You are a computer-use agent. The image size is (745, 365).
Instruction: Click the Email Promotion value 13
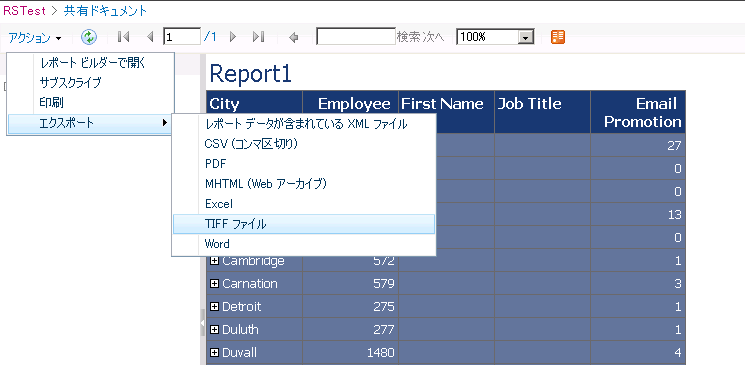point(674,214)
